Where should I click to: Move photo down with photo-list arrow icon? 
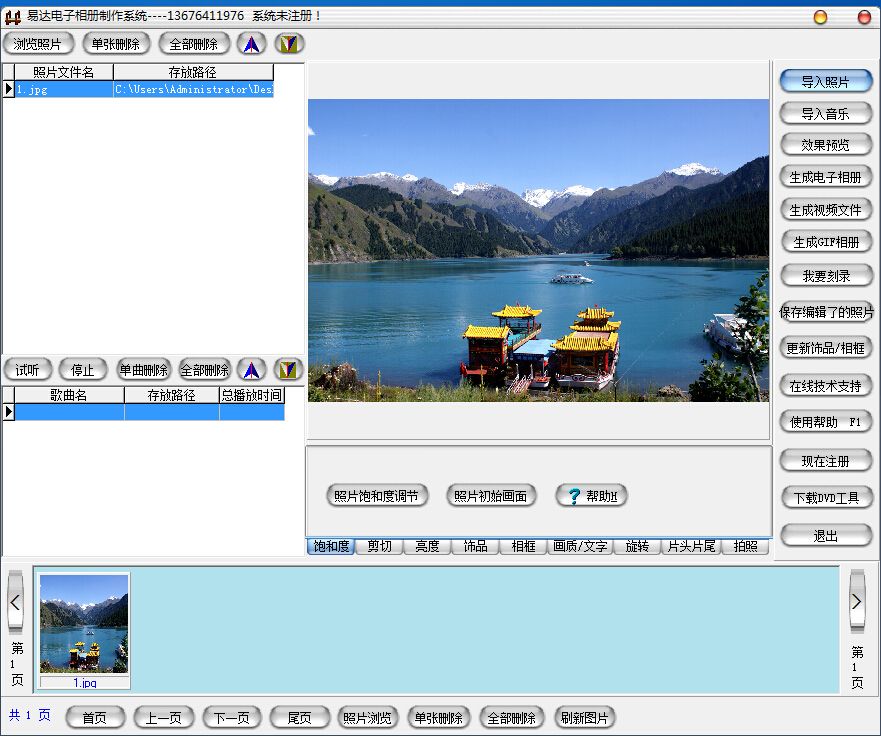(289, 43)
